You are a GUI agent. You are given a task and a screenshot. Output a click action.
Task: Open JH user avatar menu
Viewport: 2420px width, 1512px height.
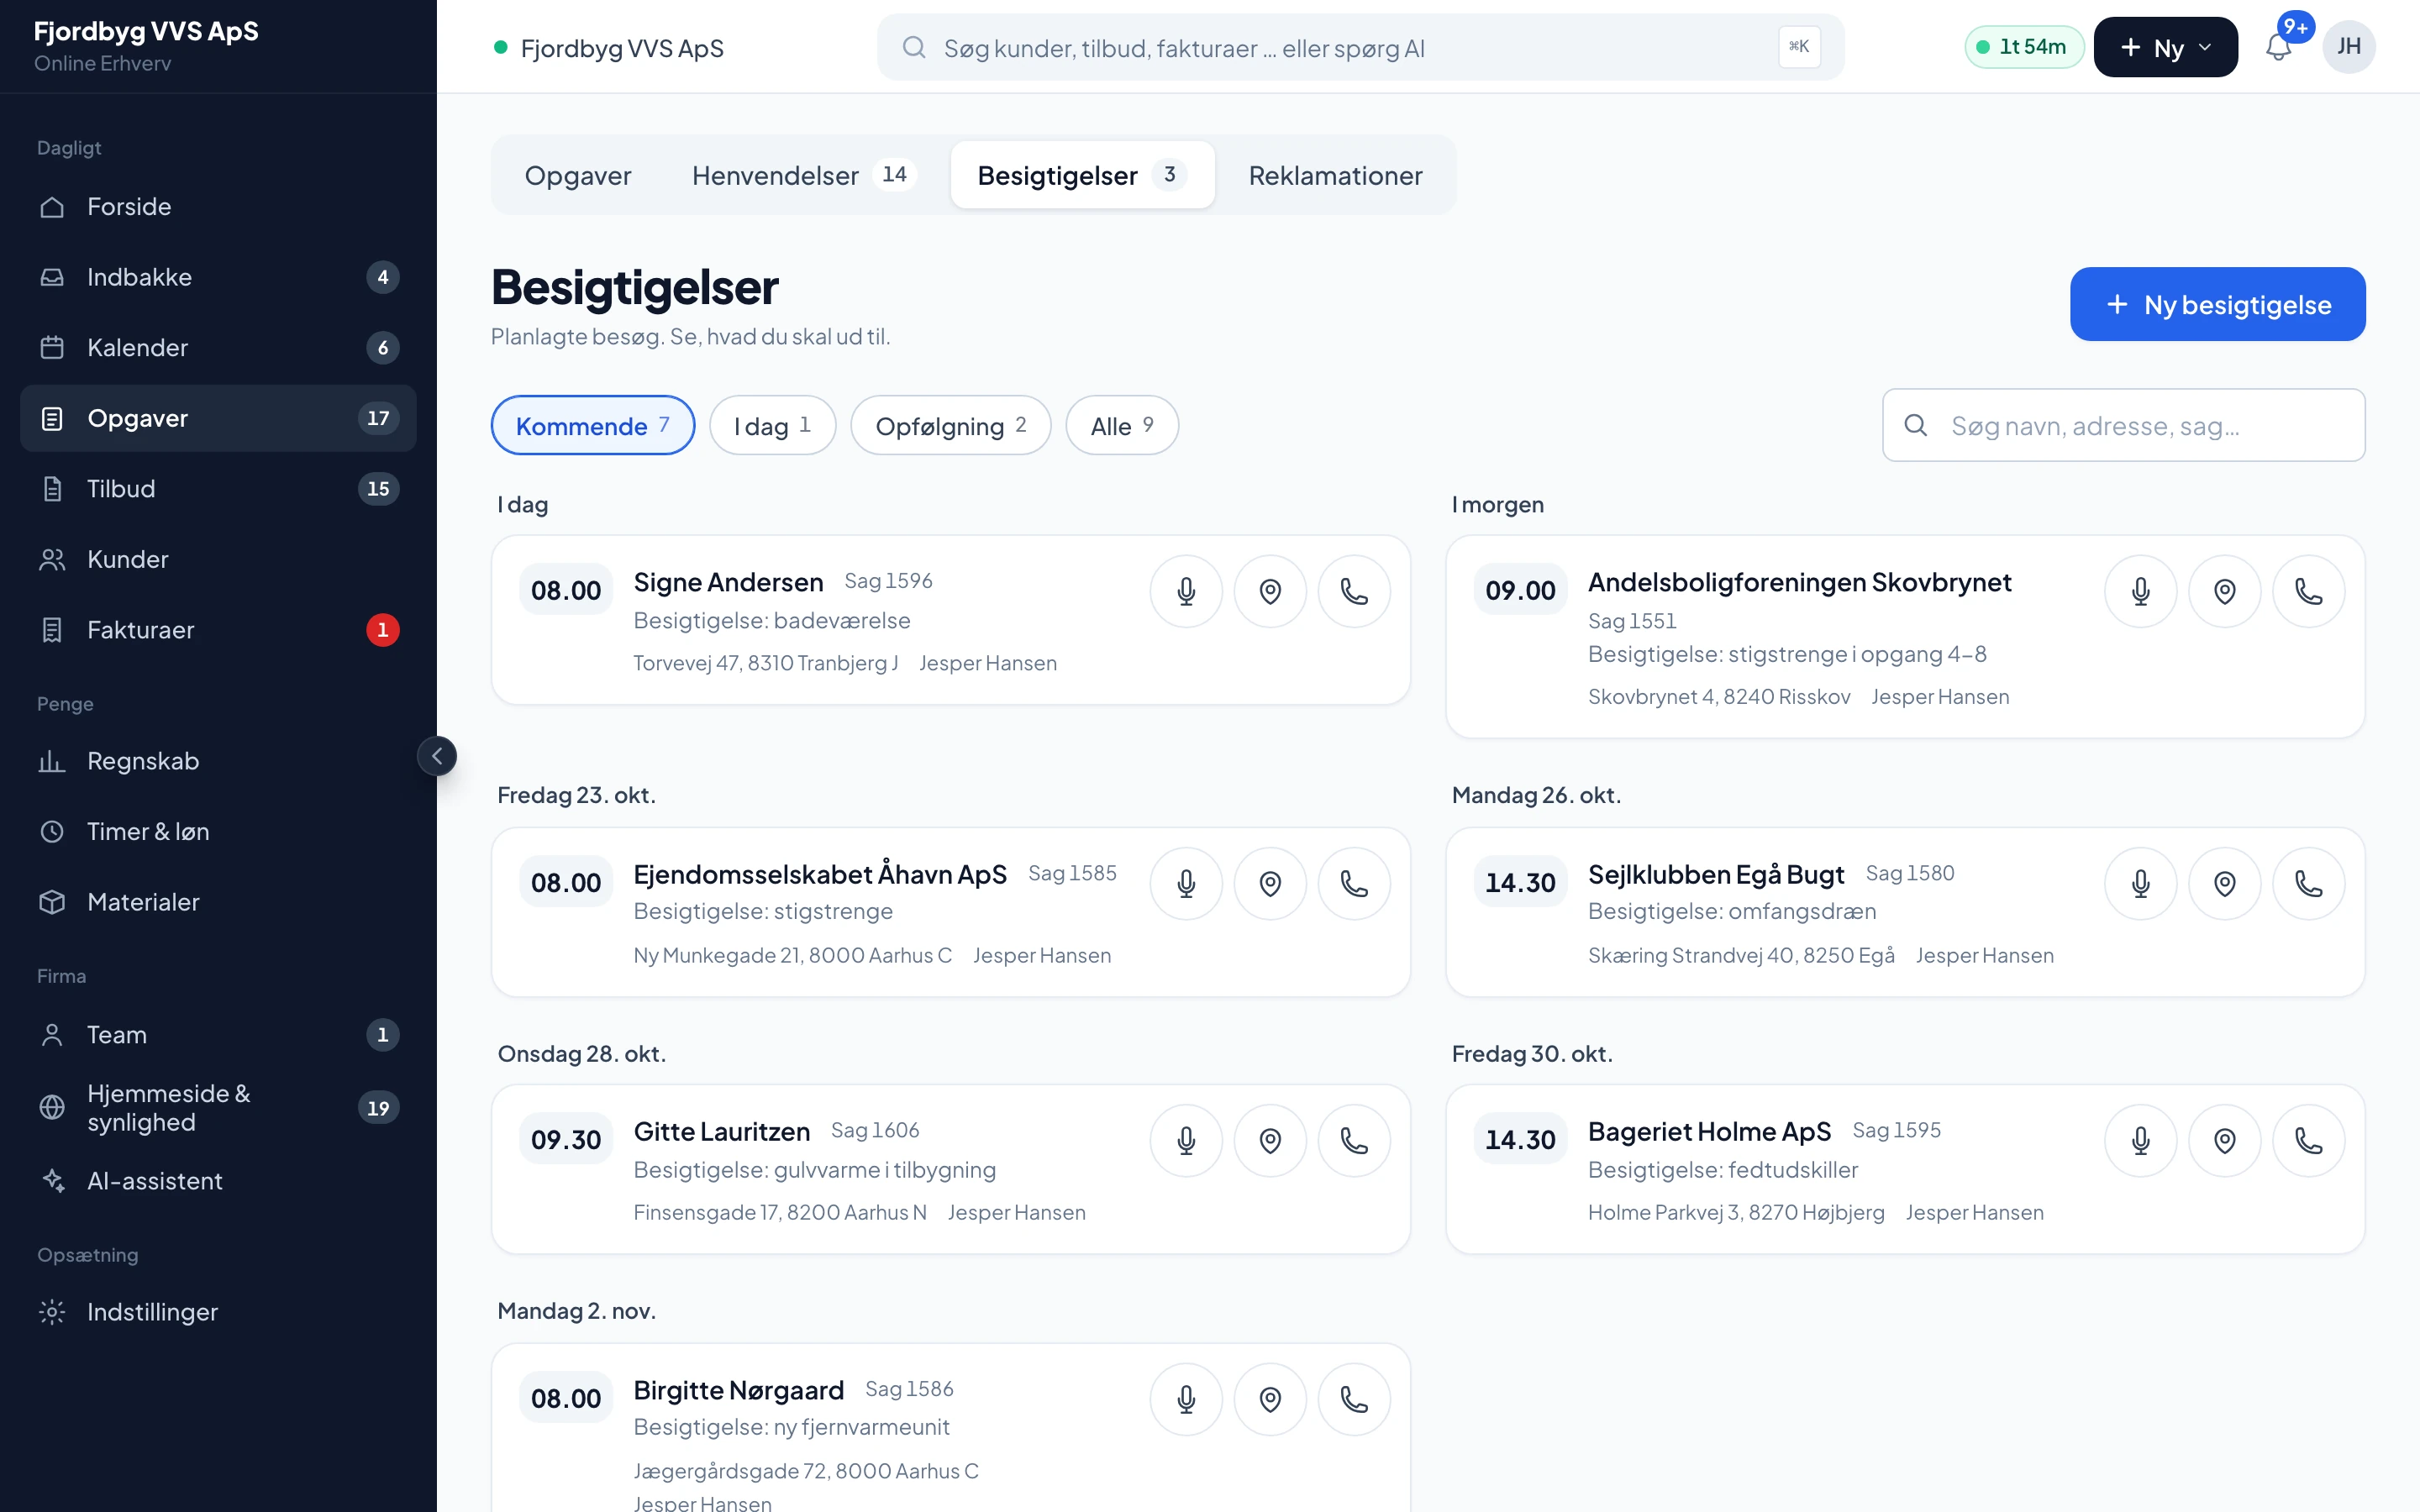pyautogui.click(x=2348, y=47)
